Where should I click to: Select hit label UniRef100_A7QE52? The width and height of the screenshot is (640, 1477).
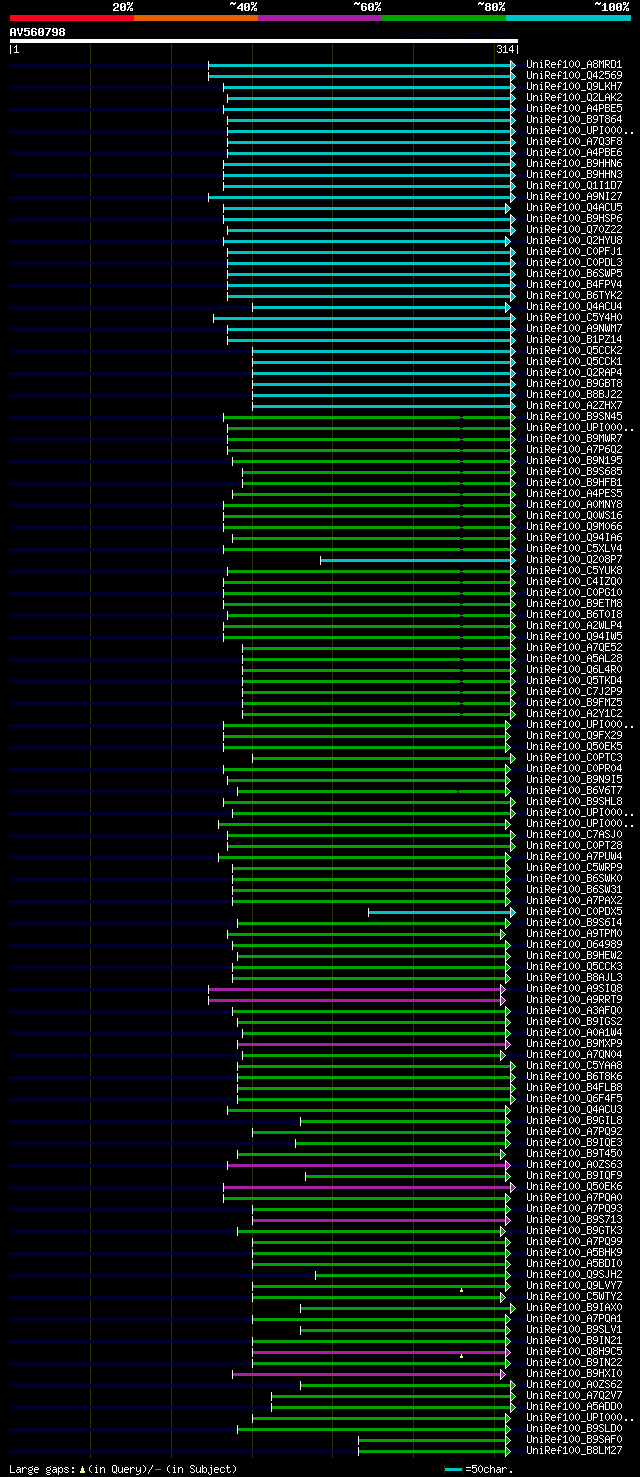(574, 647)
